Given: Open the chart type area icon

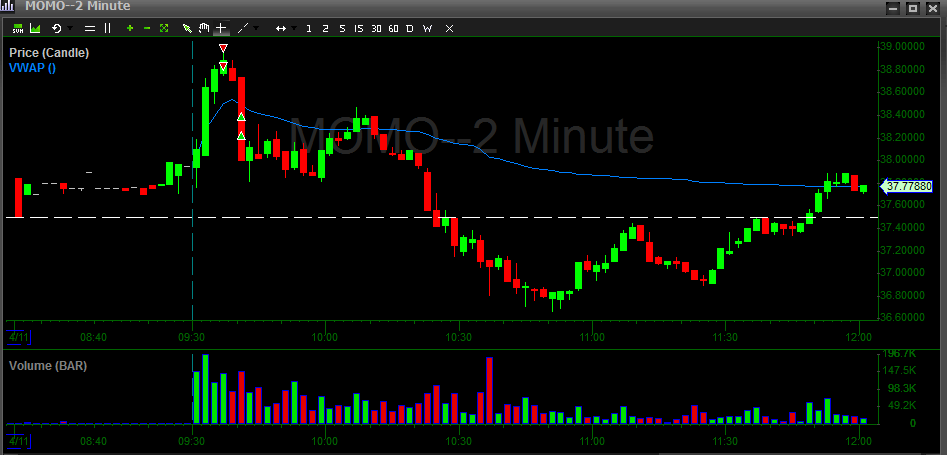Looking at the screenshot, I should [x=35, y=28].
